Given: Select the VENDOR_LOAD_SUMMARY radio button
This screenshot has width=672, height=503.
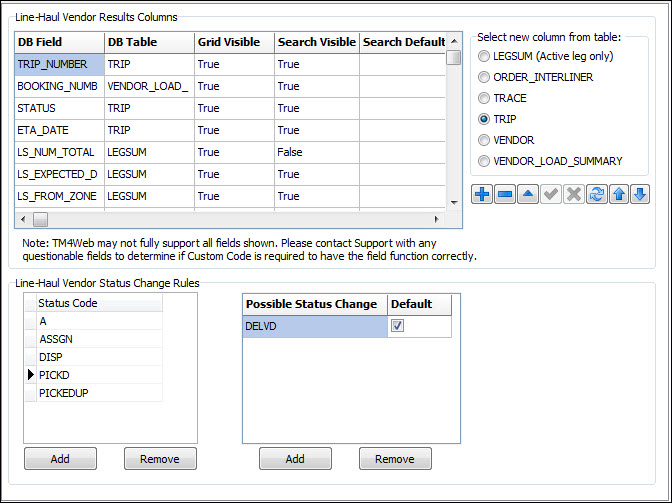Looking at the screenshot, I should pos(483,161).
